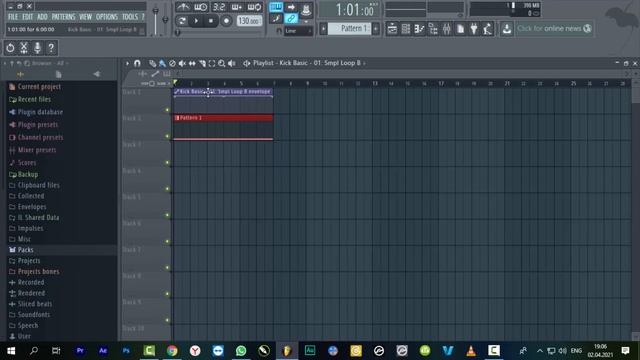This screenshot has height=360, width=640.
Task: Open Chrome from the Windows taskbar
Action: [x=172, y=351]
